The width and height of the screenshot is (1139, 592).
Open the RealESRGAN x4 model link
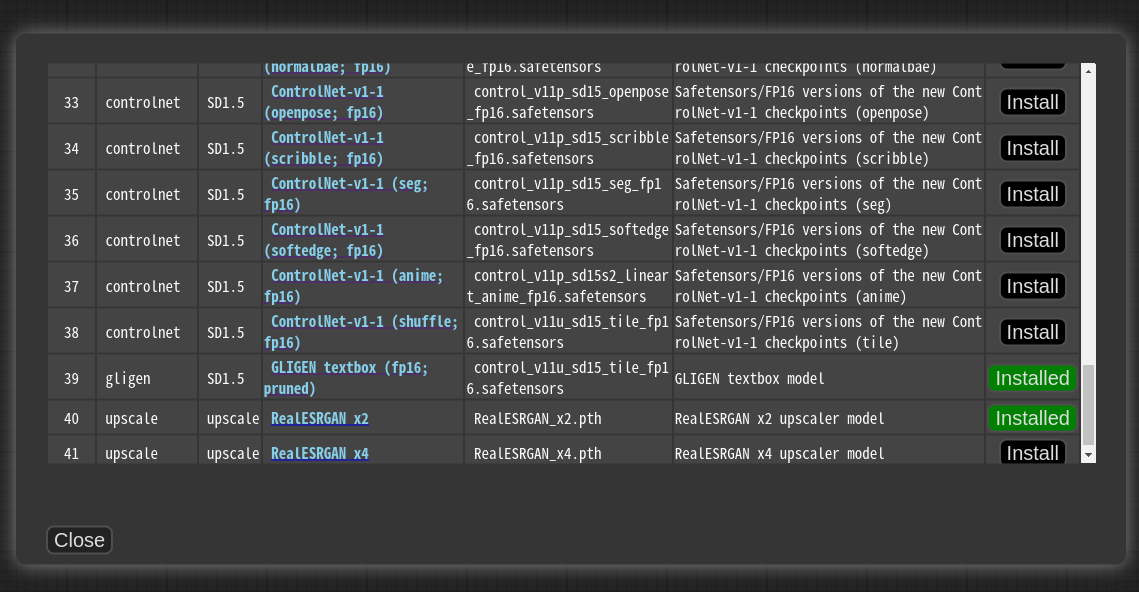[319, 453]
